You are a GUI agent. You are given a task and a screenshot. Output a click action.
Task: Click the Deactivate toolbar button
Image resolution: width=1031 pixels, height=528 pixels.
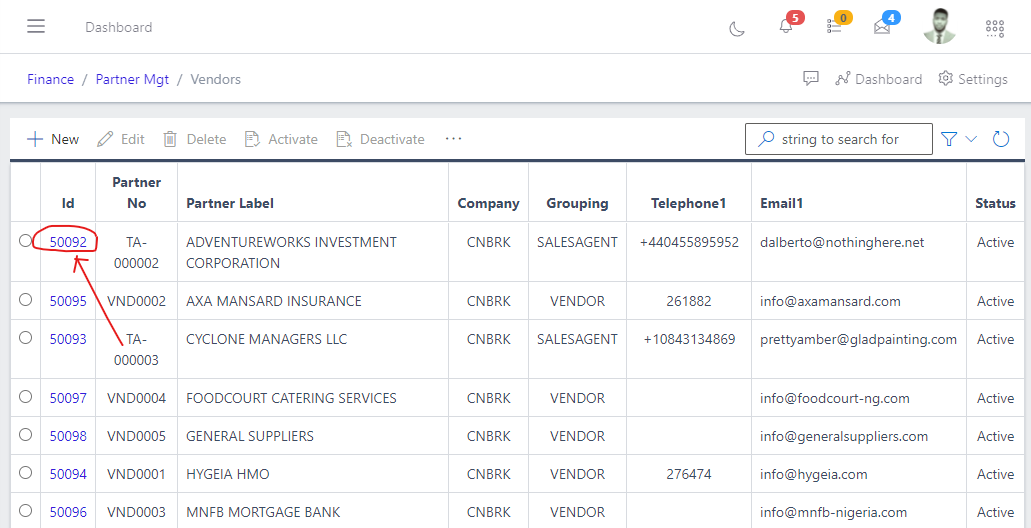[x=380, y=139]
